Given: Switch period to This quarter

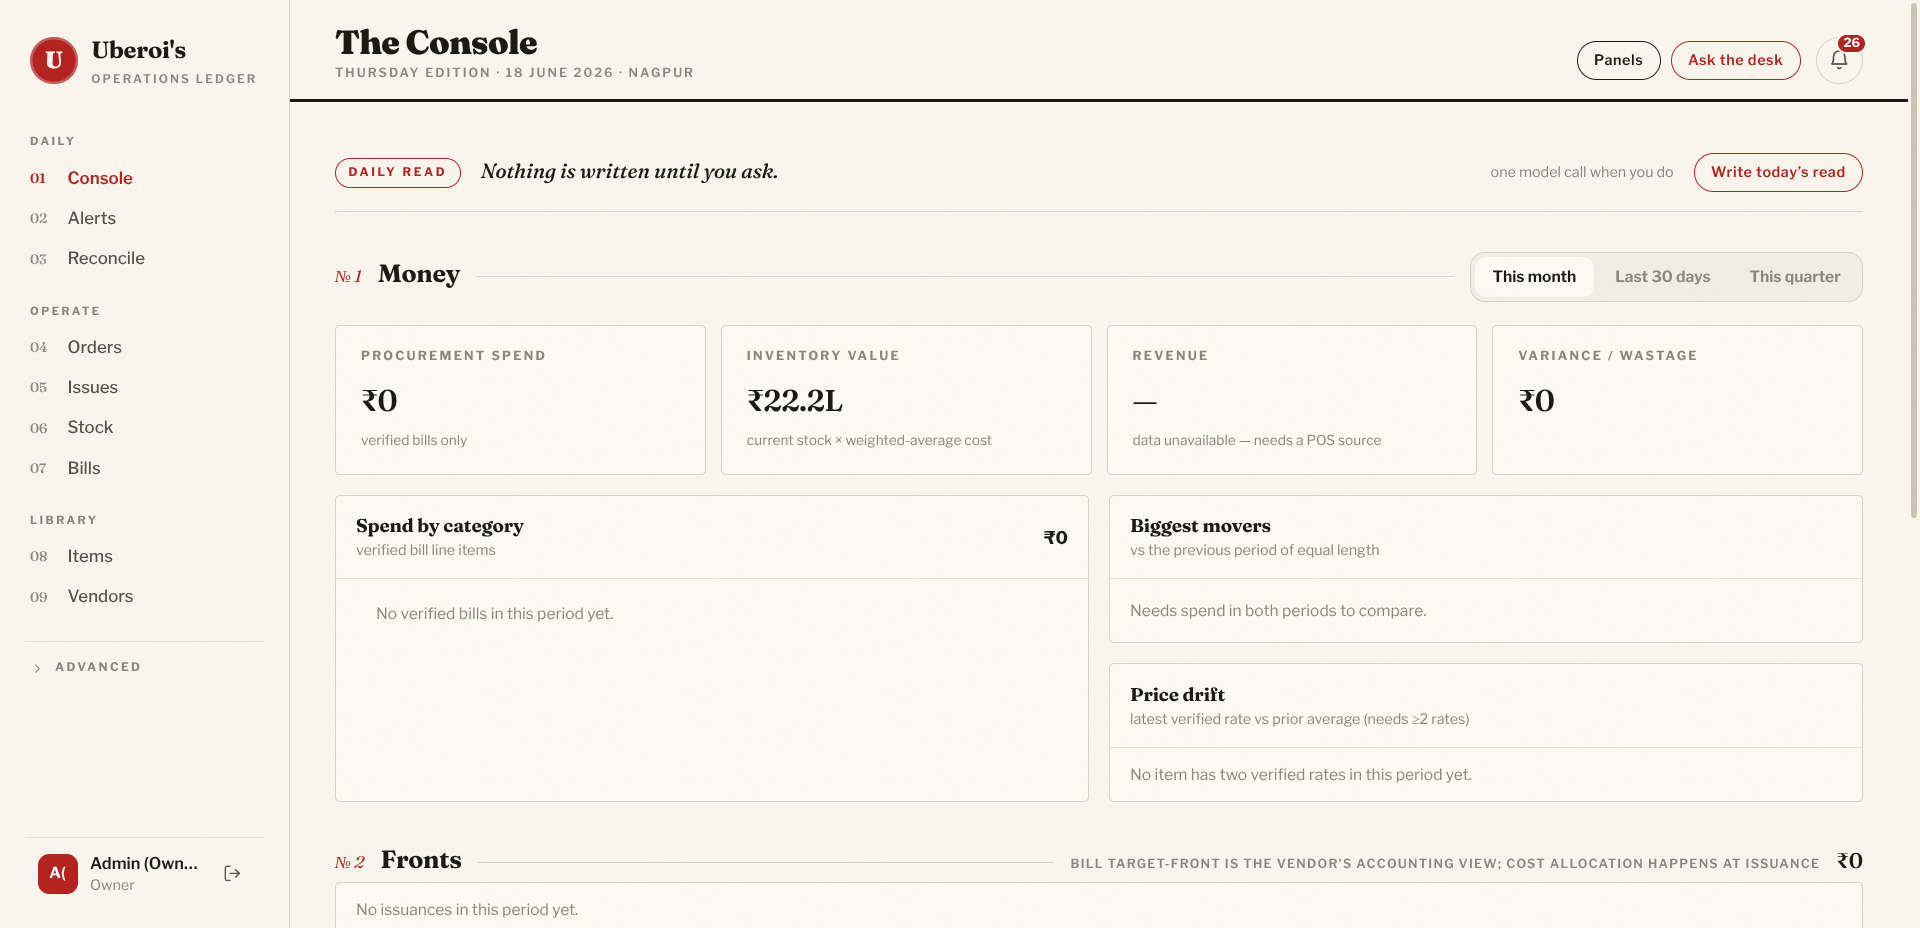Looking at the screenshot, I should pyautogui.click(x=1794, y=277).
